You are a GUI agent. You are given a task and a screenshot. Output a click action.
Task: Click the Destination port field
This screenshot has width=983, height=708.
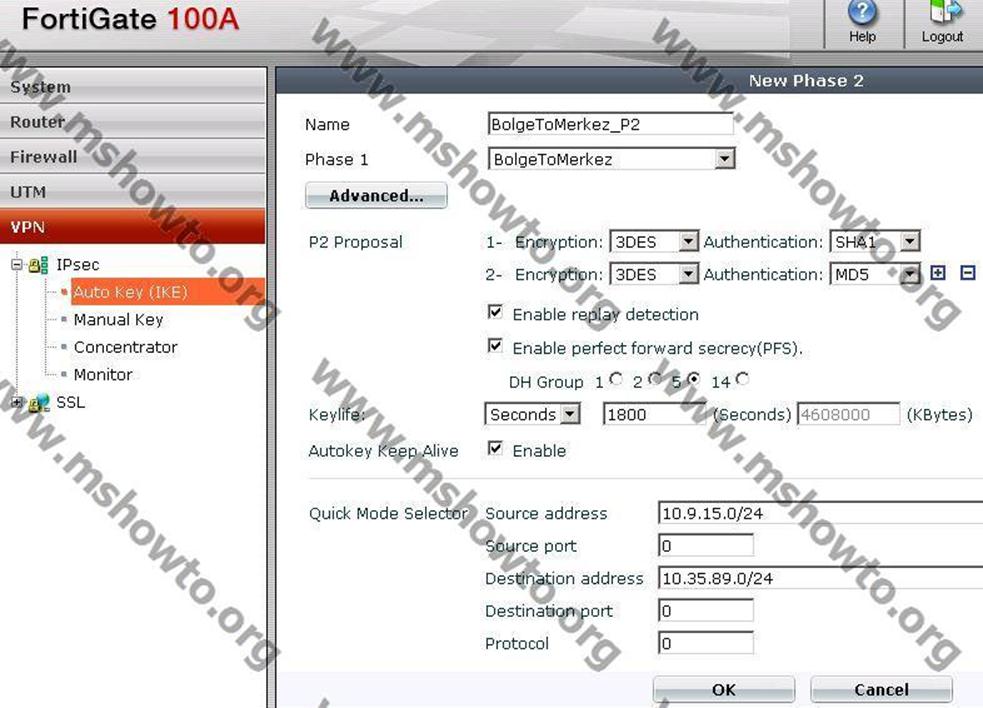706,611
